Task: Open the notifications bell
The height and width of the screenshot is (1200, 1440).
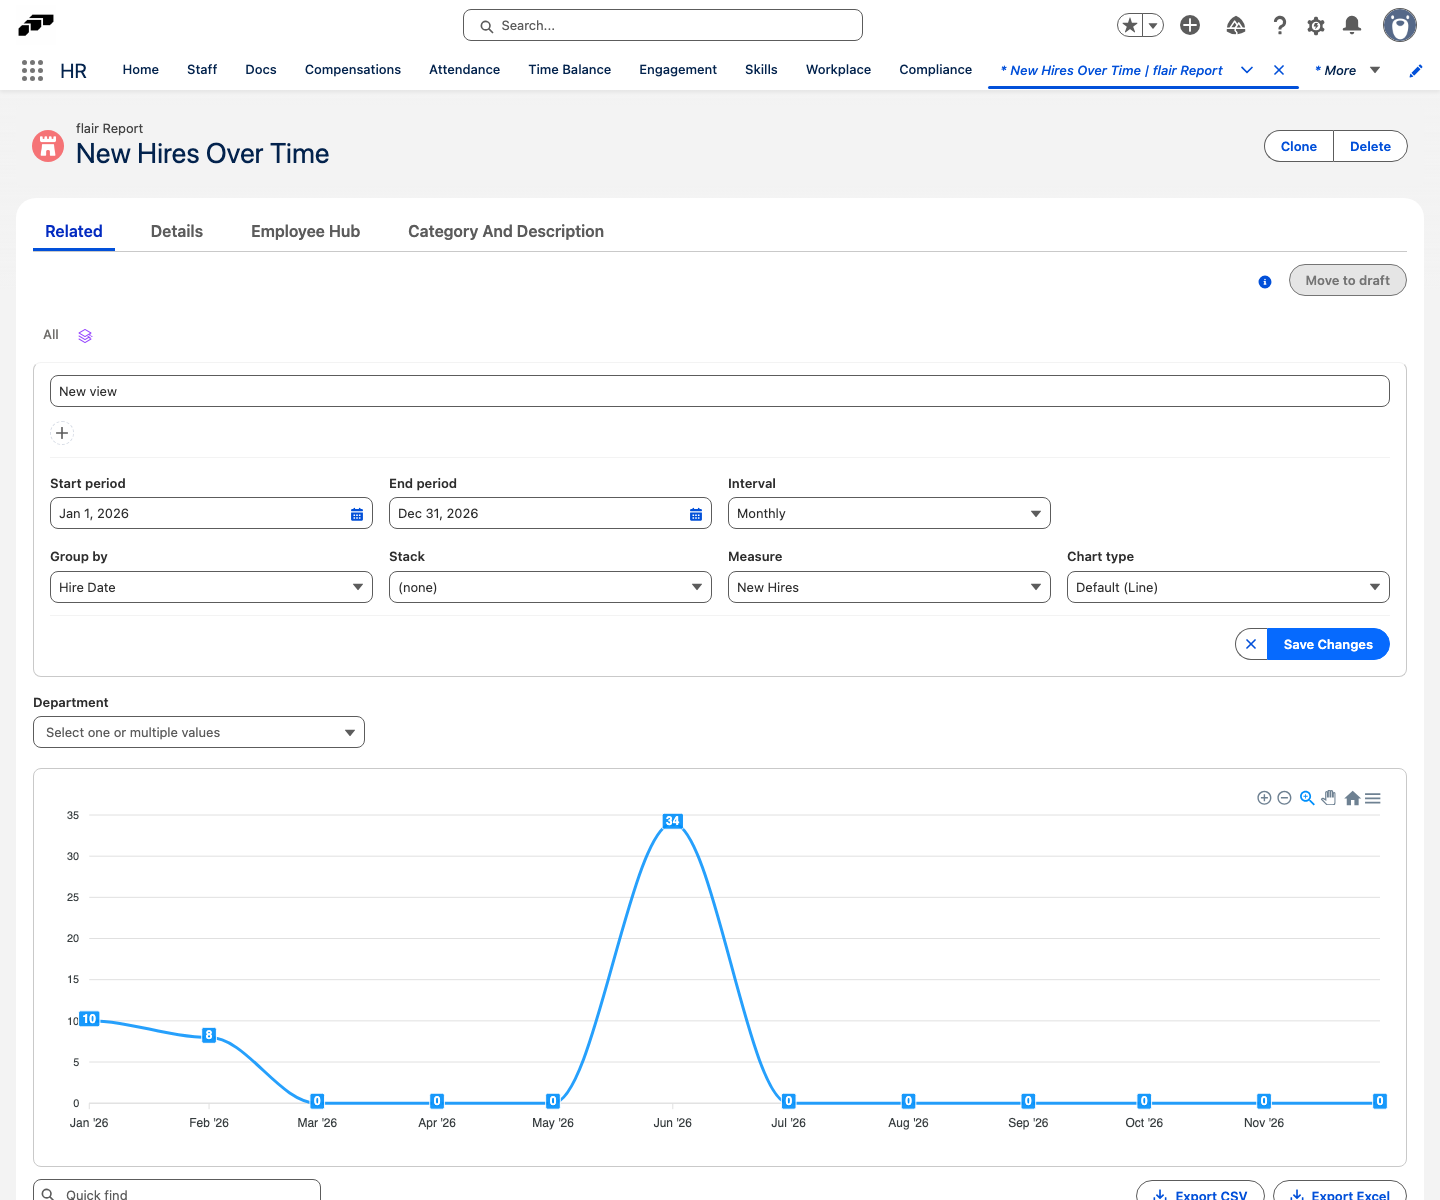Action: [1352, 25]
